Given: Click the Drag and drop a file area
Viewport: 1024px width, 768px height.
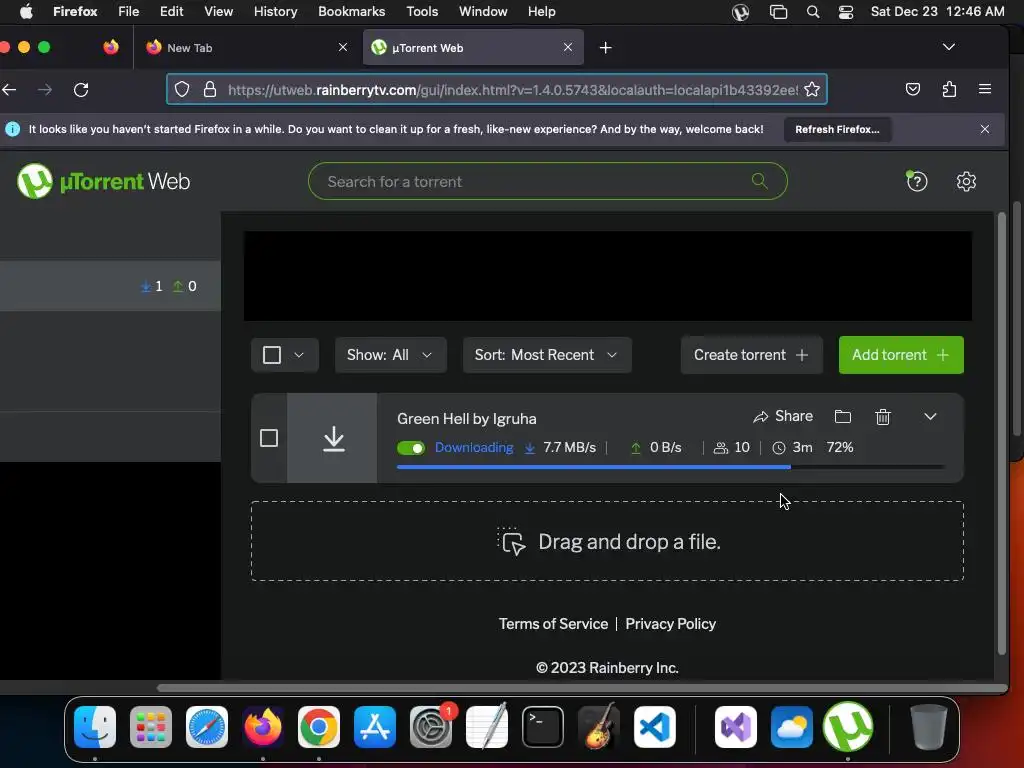Looking at the screenshot, I should (x=607, y=541).
